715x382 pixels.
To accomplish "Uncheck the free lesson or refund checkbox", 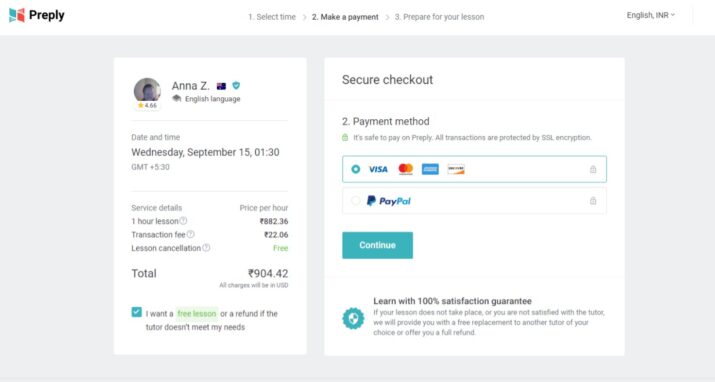I will coord(136,312).
